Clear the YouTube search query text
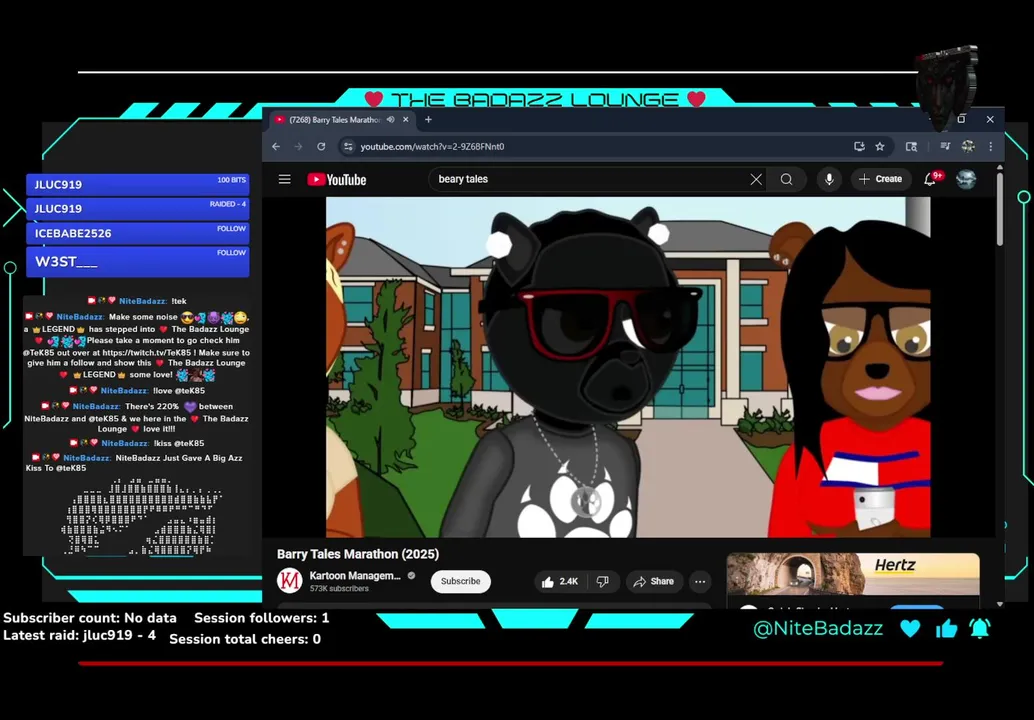 [x=756, y=179]
